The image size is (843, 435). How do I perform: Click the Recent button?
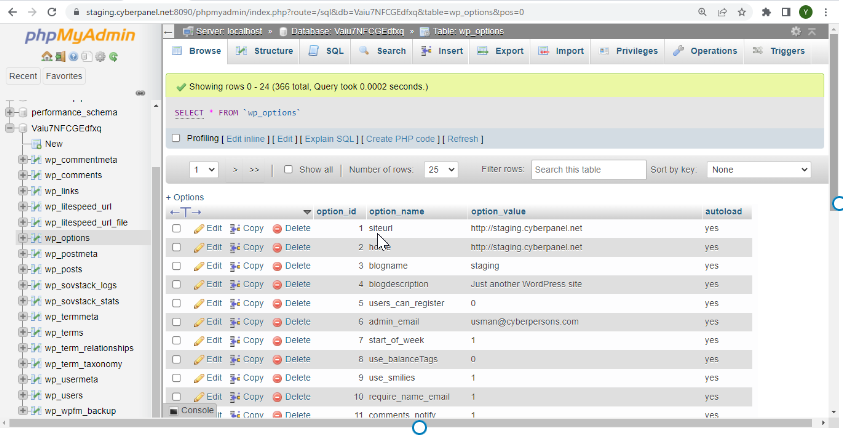click(23, 76)
